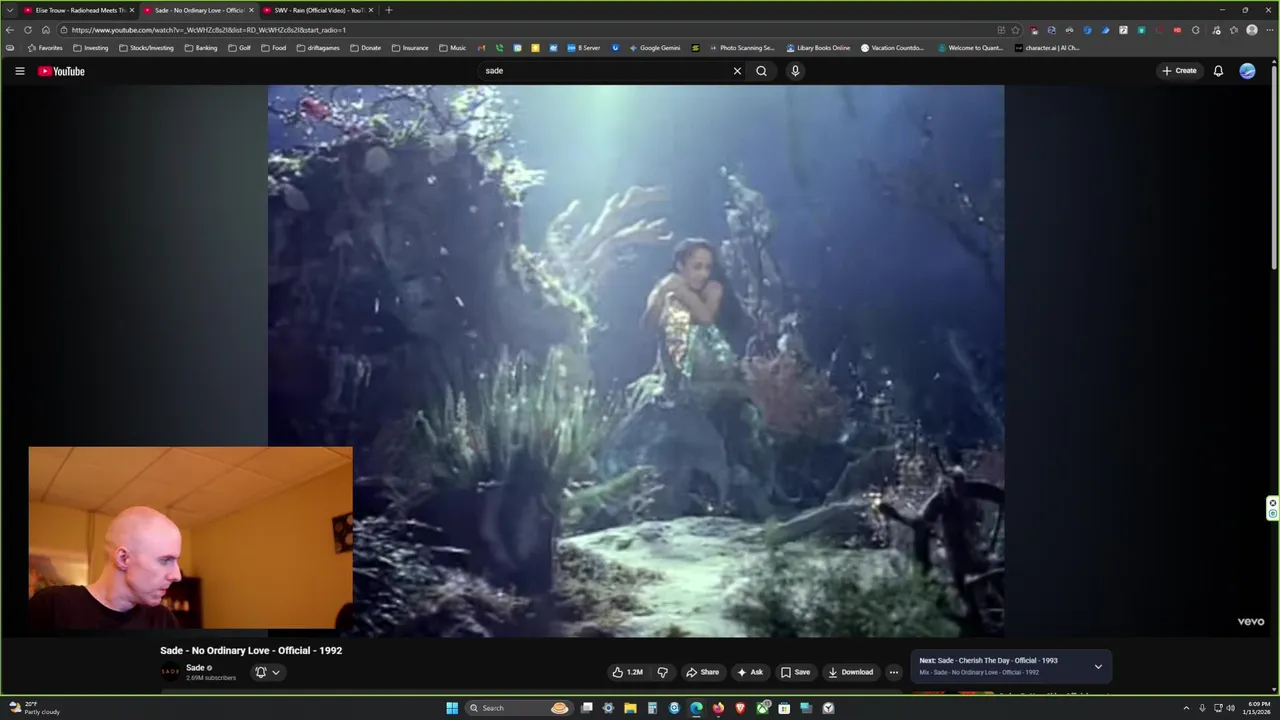
Task: Open the browser home page
Action: (x=45, y=30)
